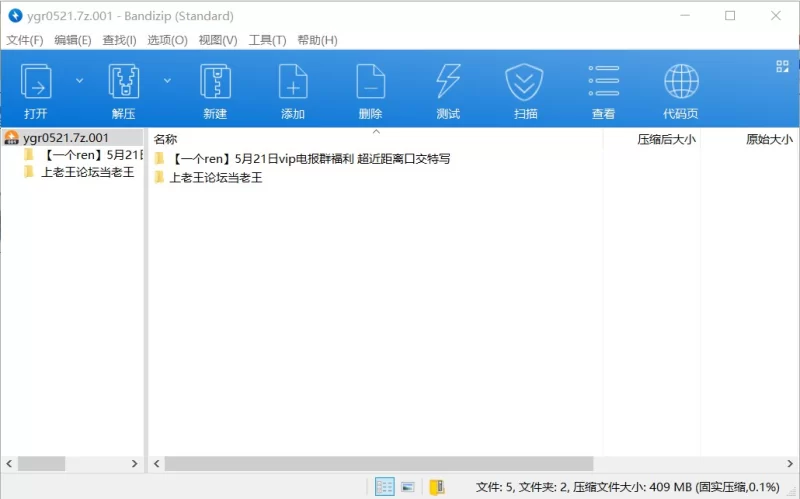Image resolution: width=800 pixels, height=499 pixels.
Task: Click the Code page (代码页) globe icon
Action: point(681,82)
